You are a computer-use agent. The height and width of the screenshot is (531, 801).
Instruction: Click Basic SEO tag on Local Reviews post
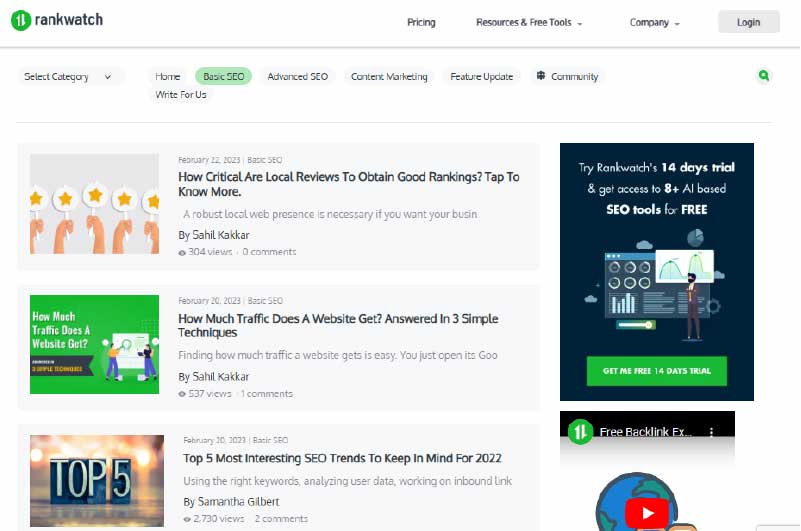pos(265,160)
